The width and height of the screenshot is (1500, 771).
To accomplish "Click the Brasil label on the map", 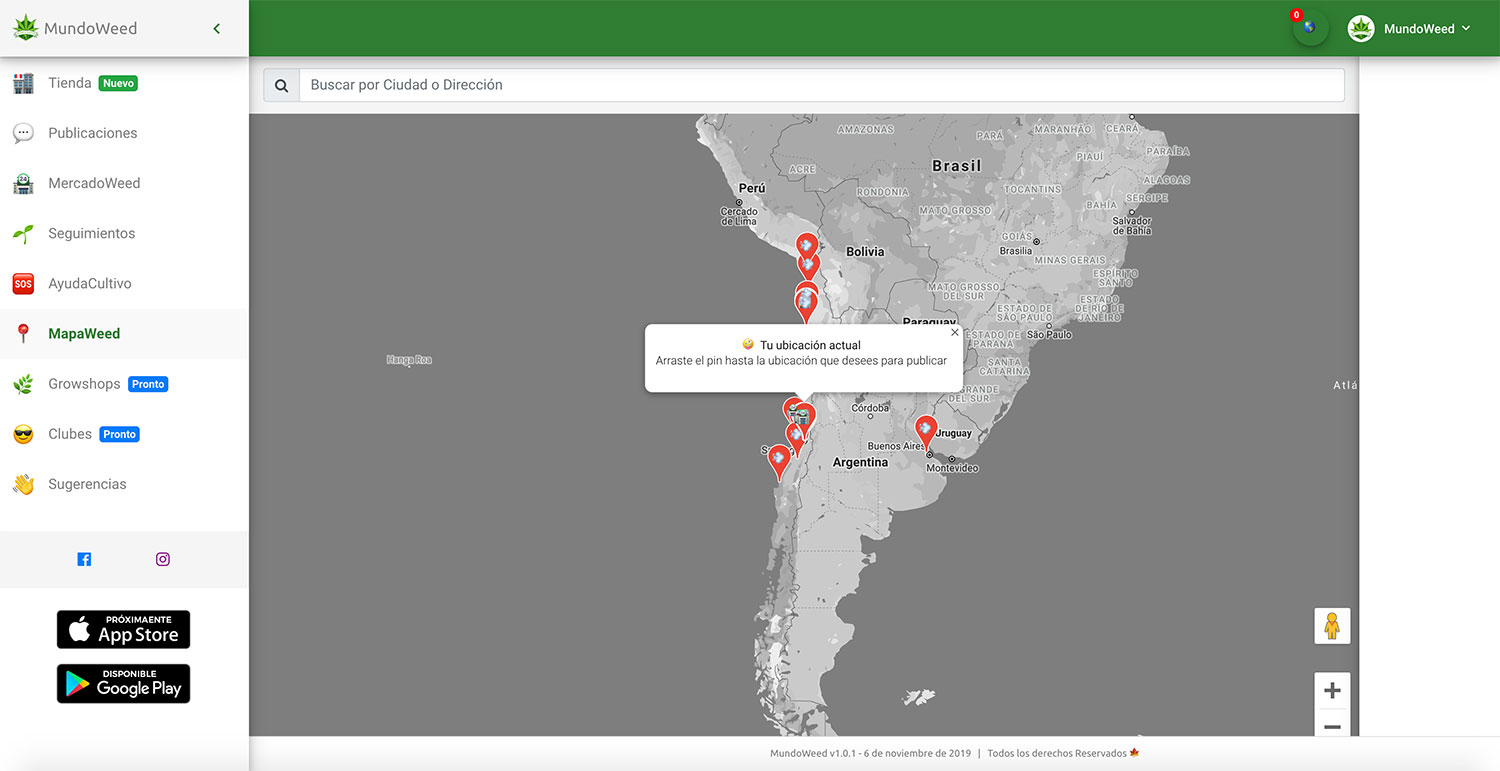I will coord(956,166).
